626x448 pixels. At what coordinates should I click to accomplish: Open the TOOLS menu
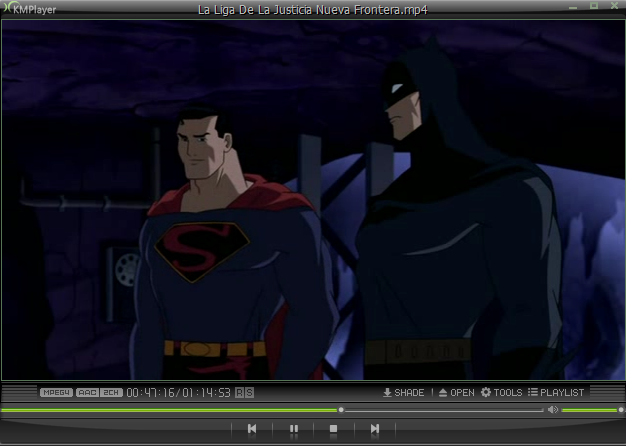(x=501, y=392)
